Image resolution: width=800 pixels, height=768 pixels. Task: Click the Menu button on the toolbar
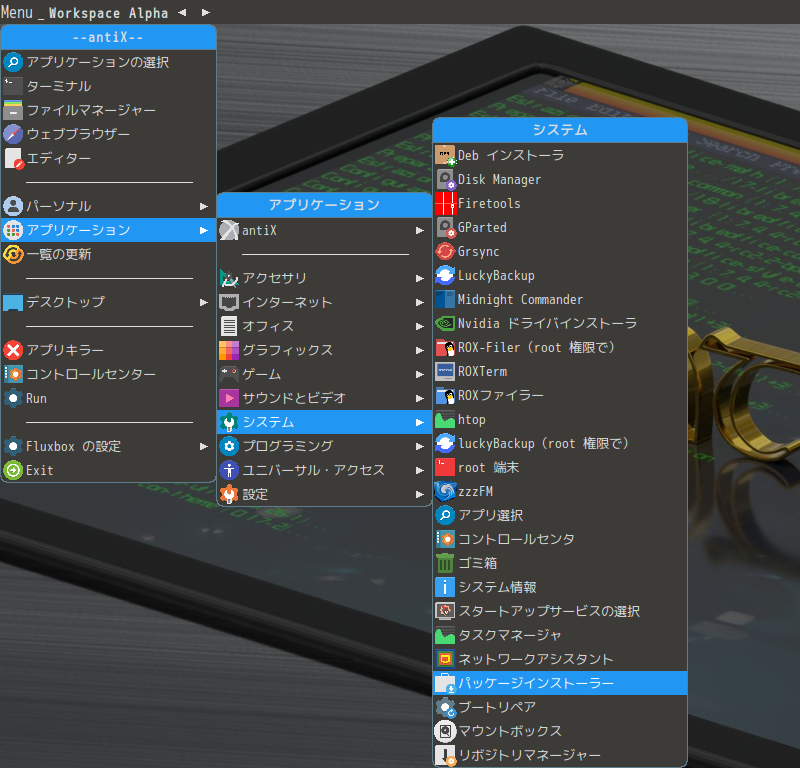pyautogui.click(x=17, y=12)
